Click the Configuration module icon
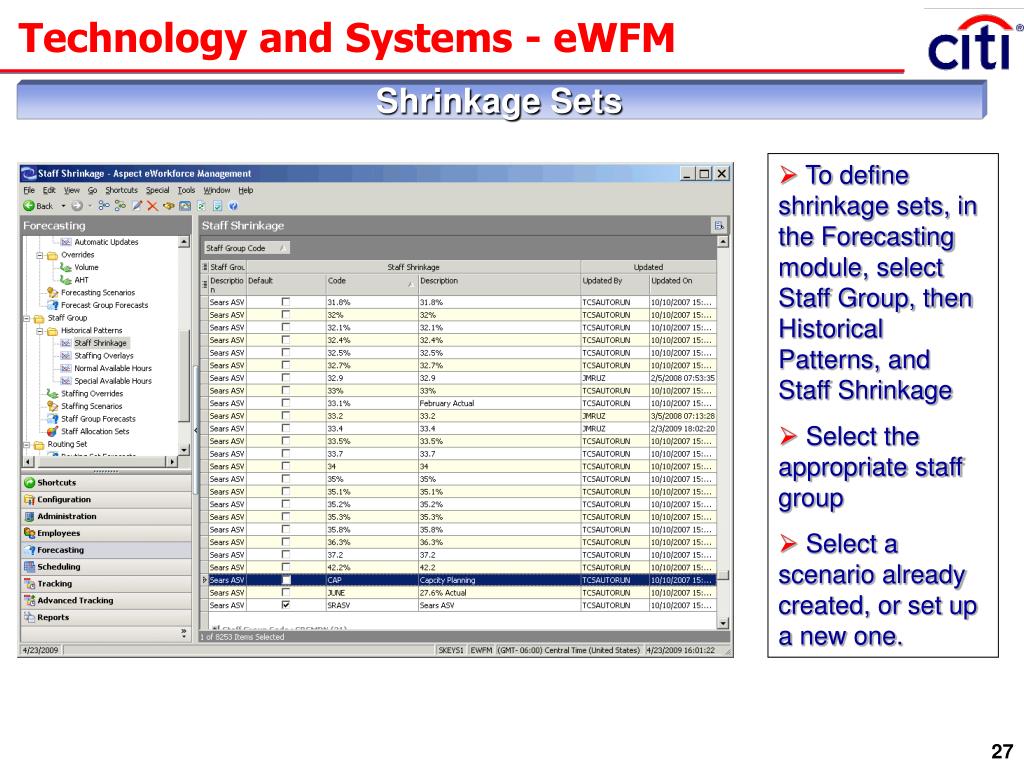The width and height of the screenshot is (1024, 768). click(29, 500)
